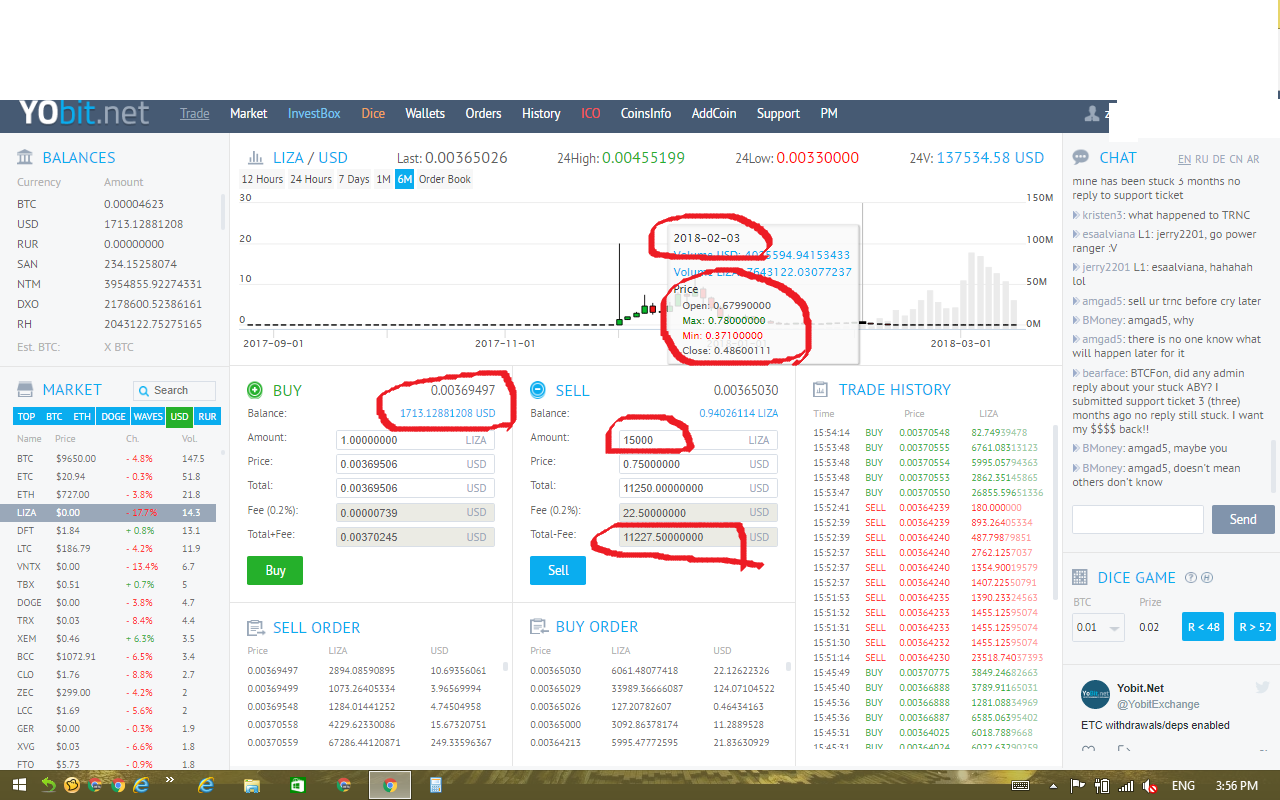
Task: Bet on R < 48
Action: coord(1203,627)
